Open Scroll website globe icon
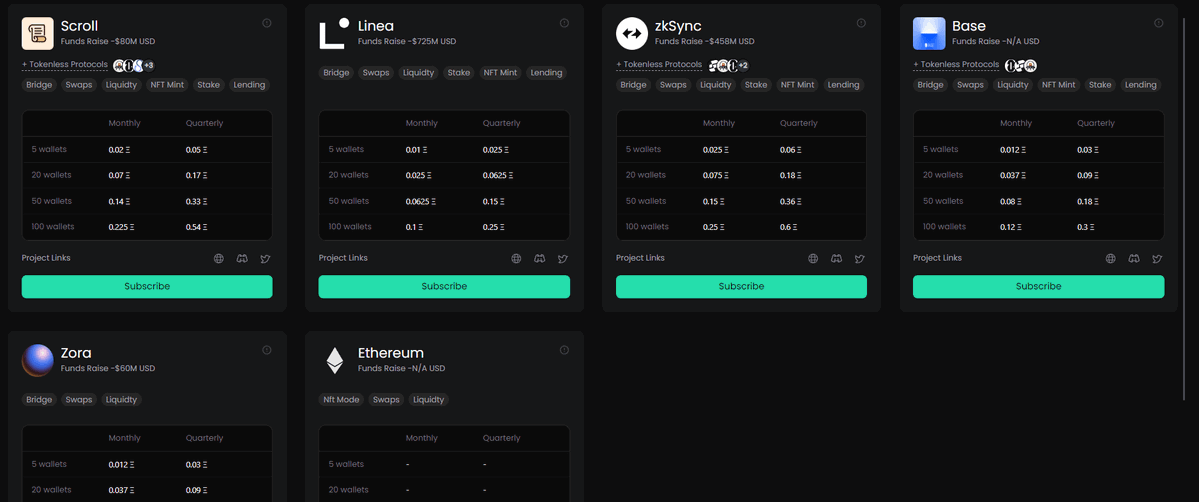Screen dimensions: 1199x502 coord(219,259)
